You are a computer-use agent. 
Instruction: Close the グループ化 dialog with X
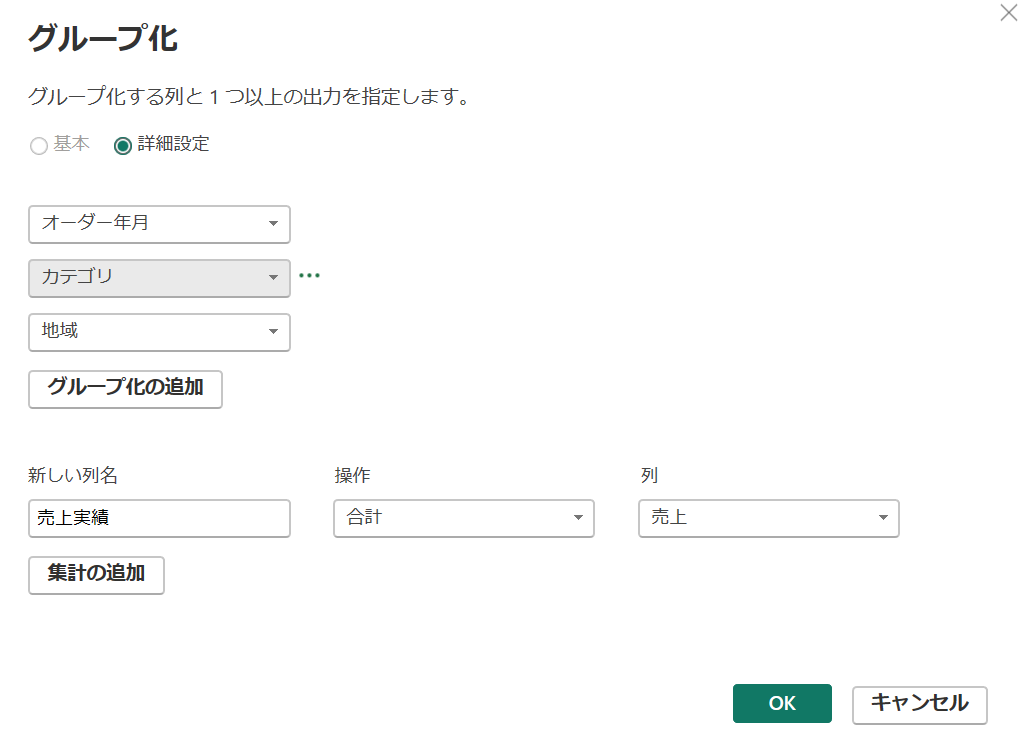pos(1008,14)
